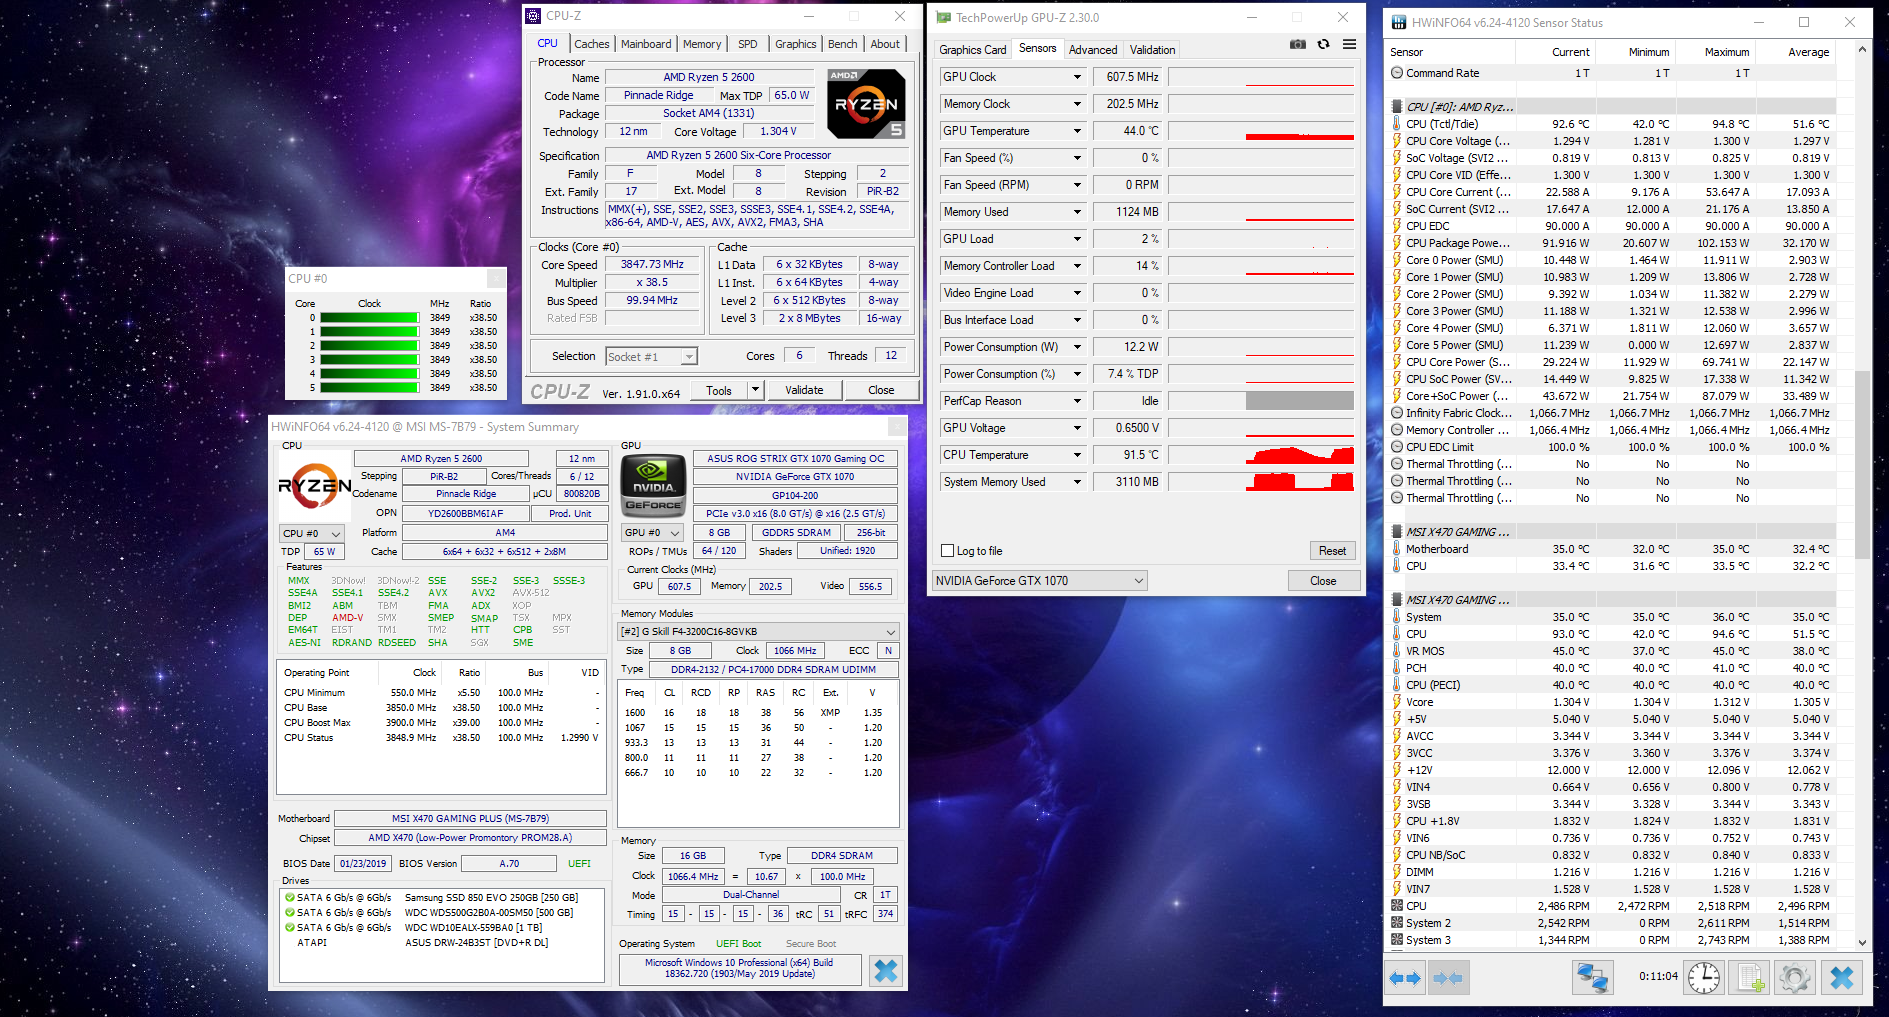
Task: Switch to the Graphics Card tab in GPU-Z
Action: pyautogui.click(x=972, y=50)
